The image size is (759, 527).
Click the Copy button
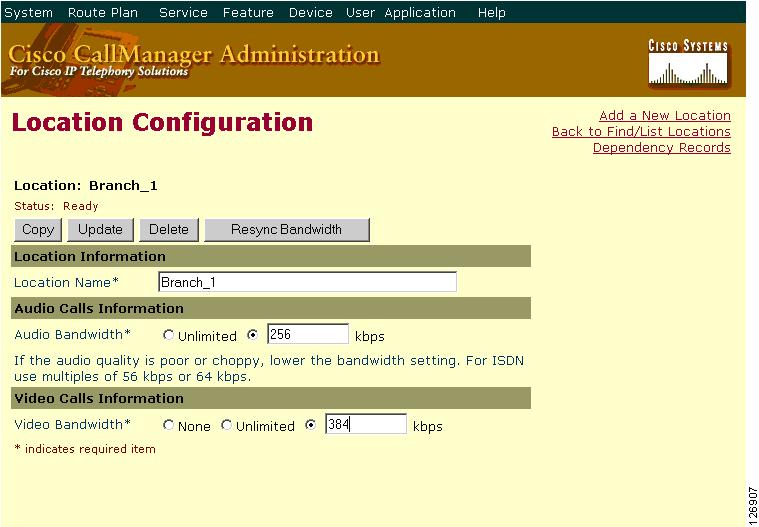38,229
